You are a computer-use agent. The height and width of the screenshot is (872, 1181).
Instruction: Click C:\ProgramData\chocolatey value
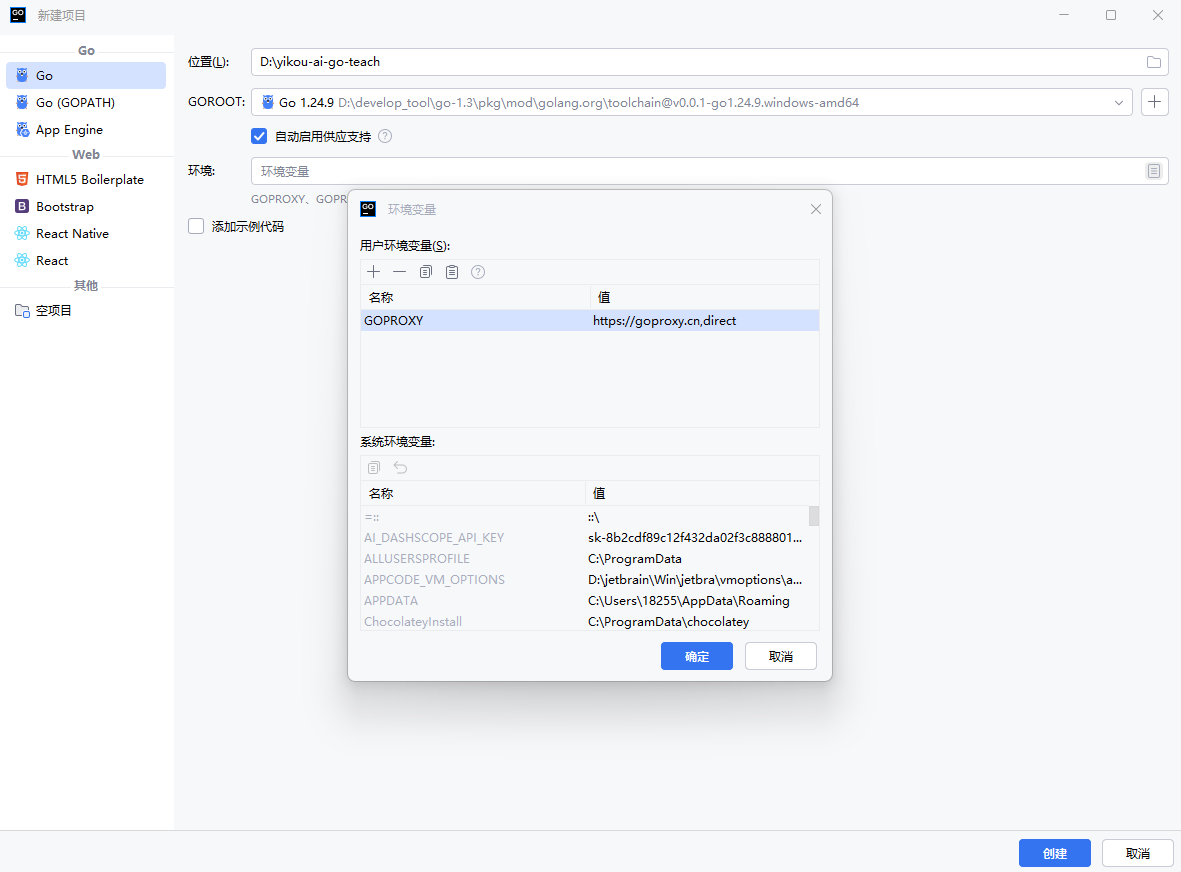pos(668,622)
